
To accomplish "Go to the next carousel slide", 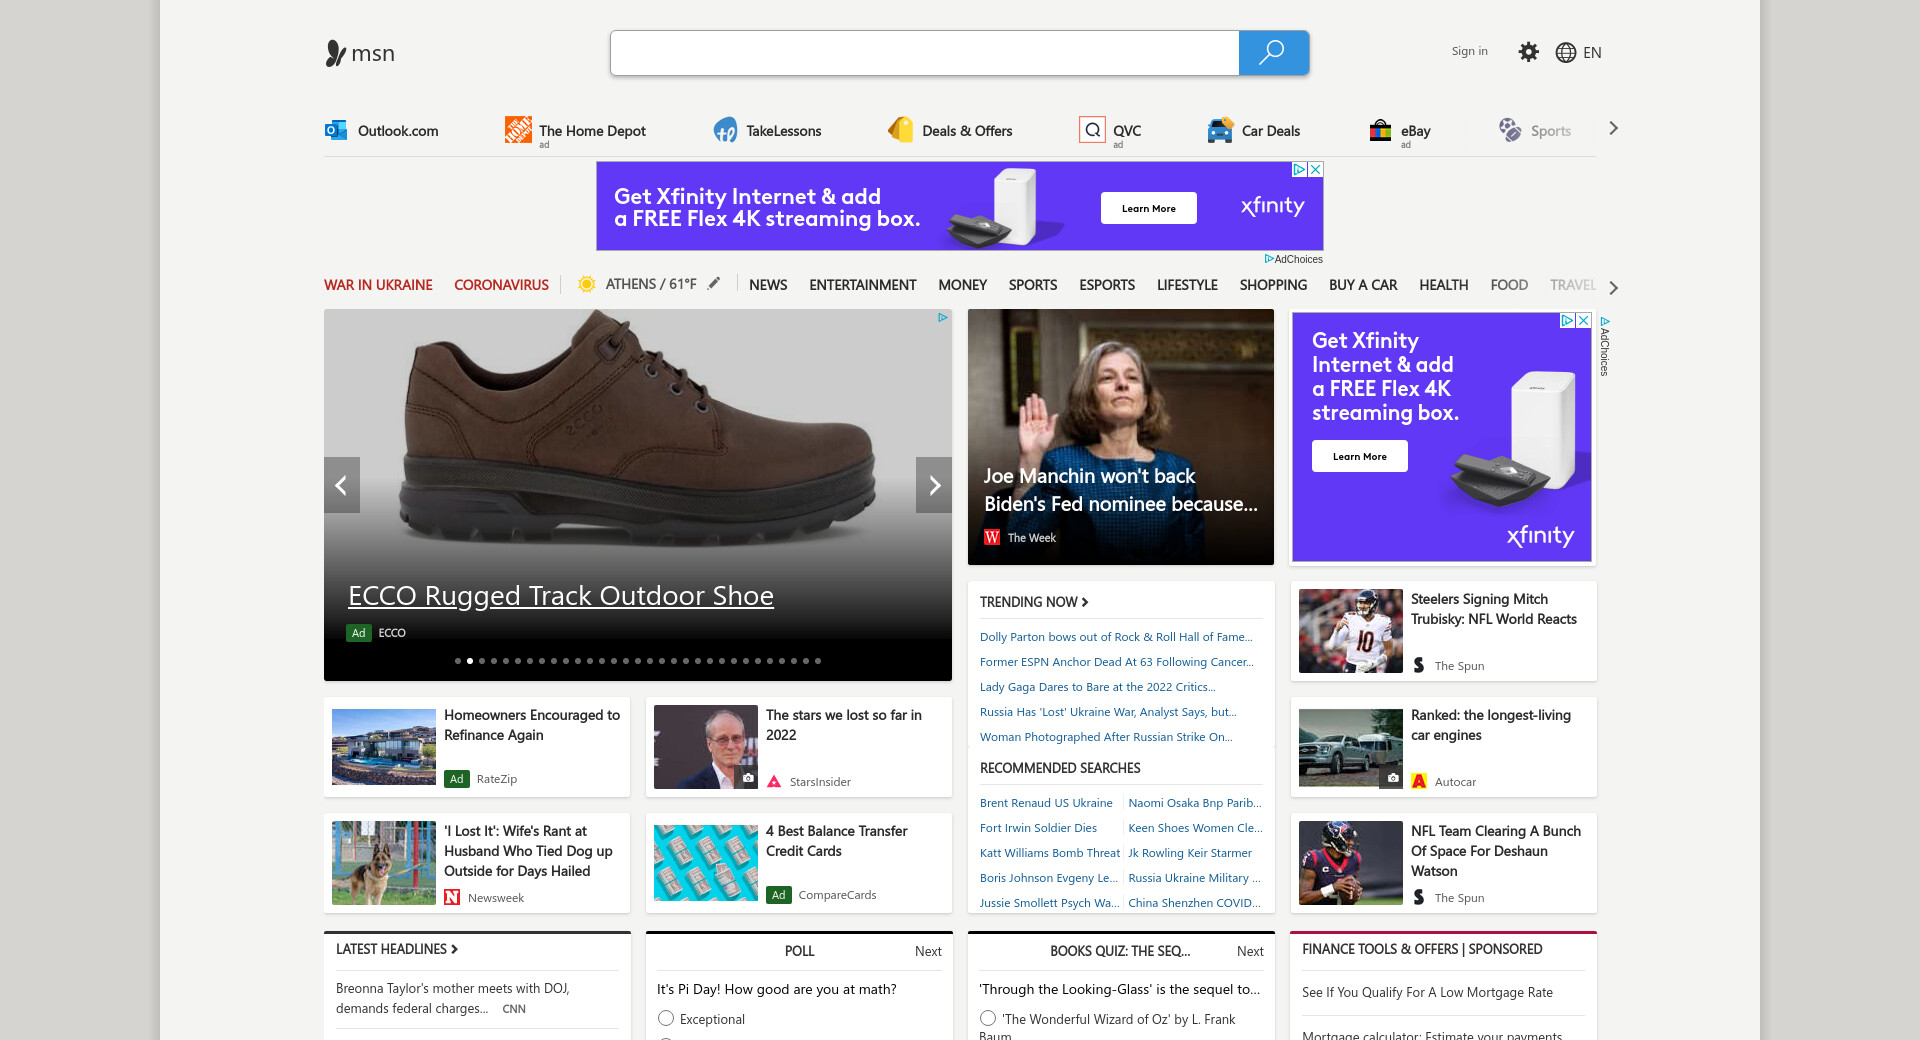I will pos(933,485).
